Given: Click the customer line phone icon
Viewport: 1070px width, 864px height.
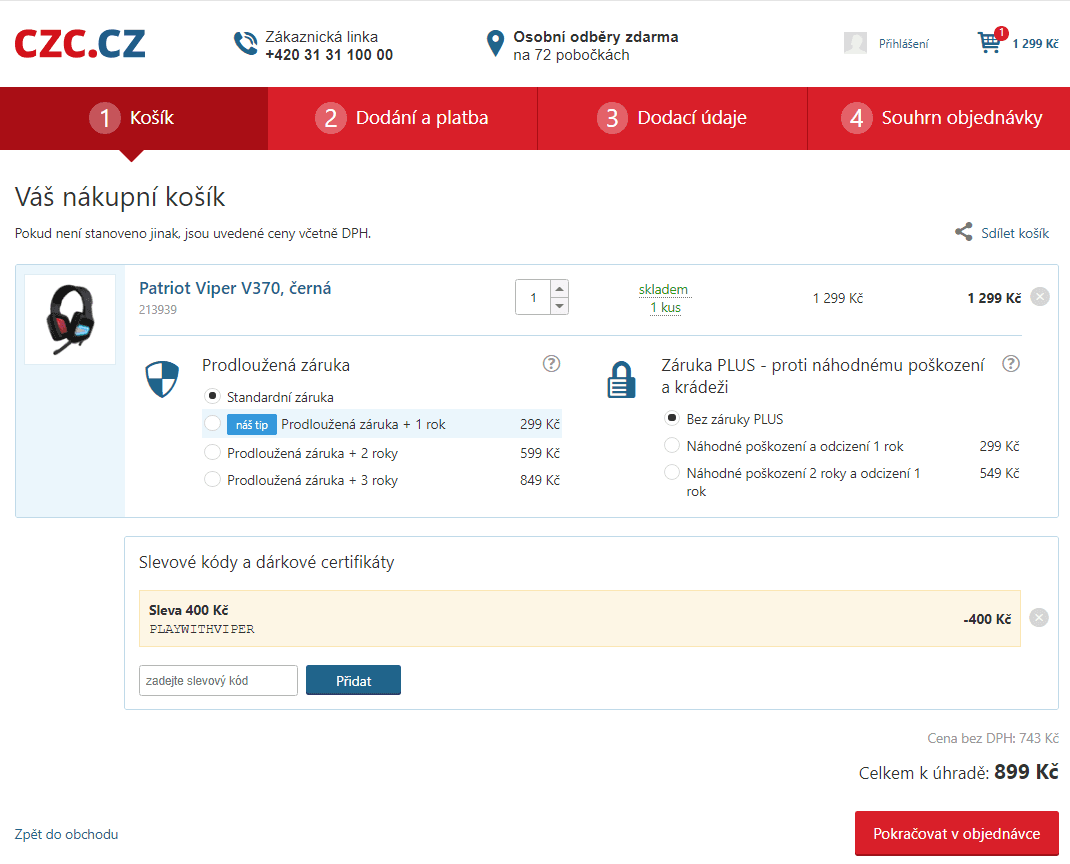Looking at the screenshot, I should pyautogui.click(x=246, y=44).
